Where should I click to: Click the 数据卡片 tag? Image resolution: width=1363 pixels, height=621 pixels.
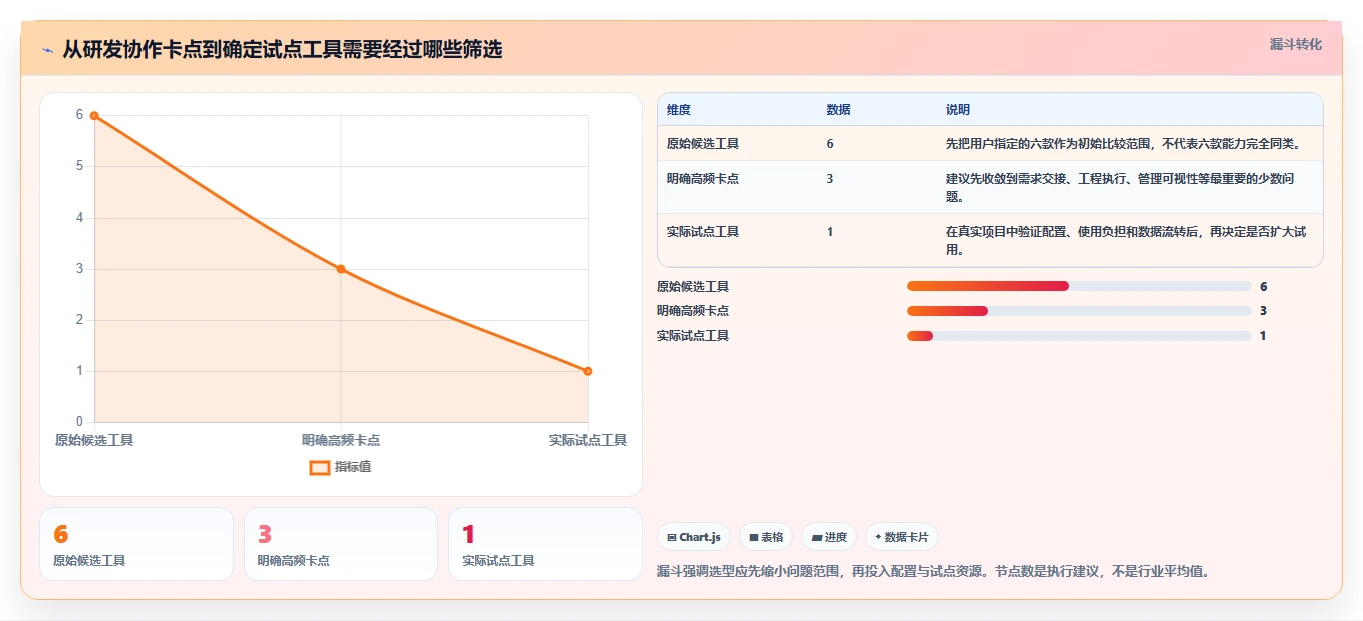point(901,537)
